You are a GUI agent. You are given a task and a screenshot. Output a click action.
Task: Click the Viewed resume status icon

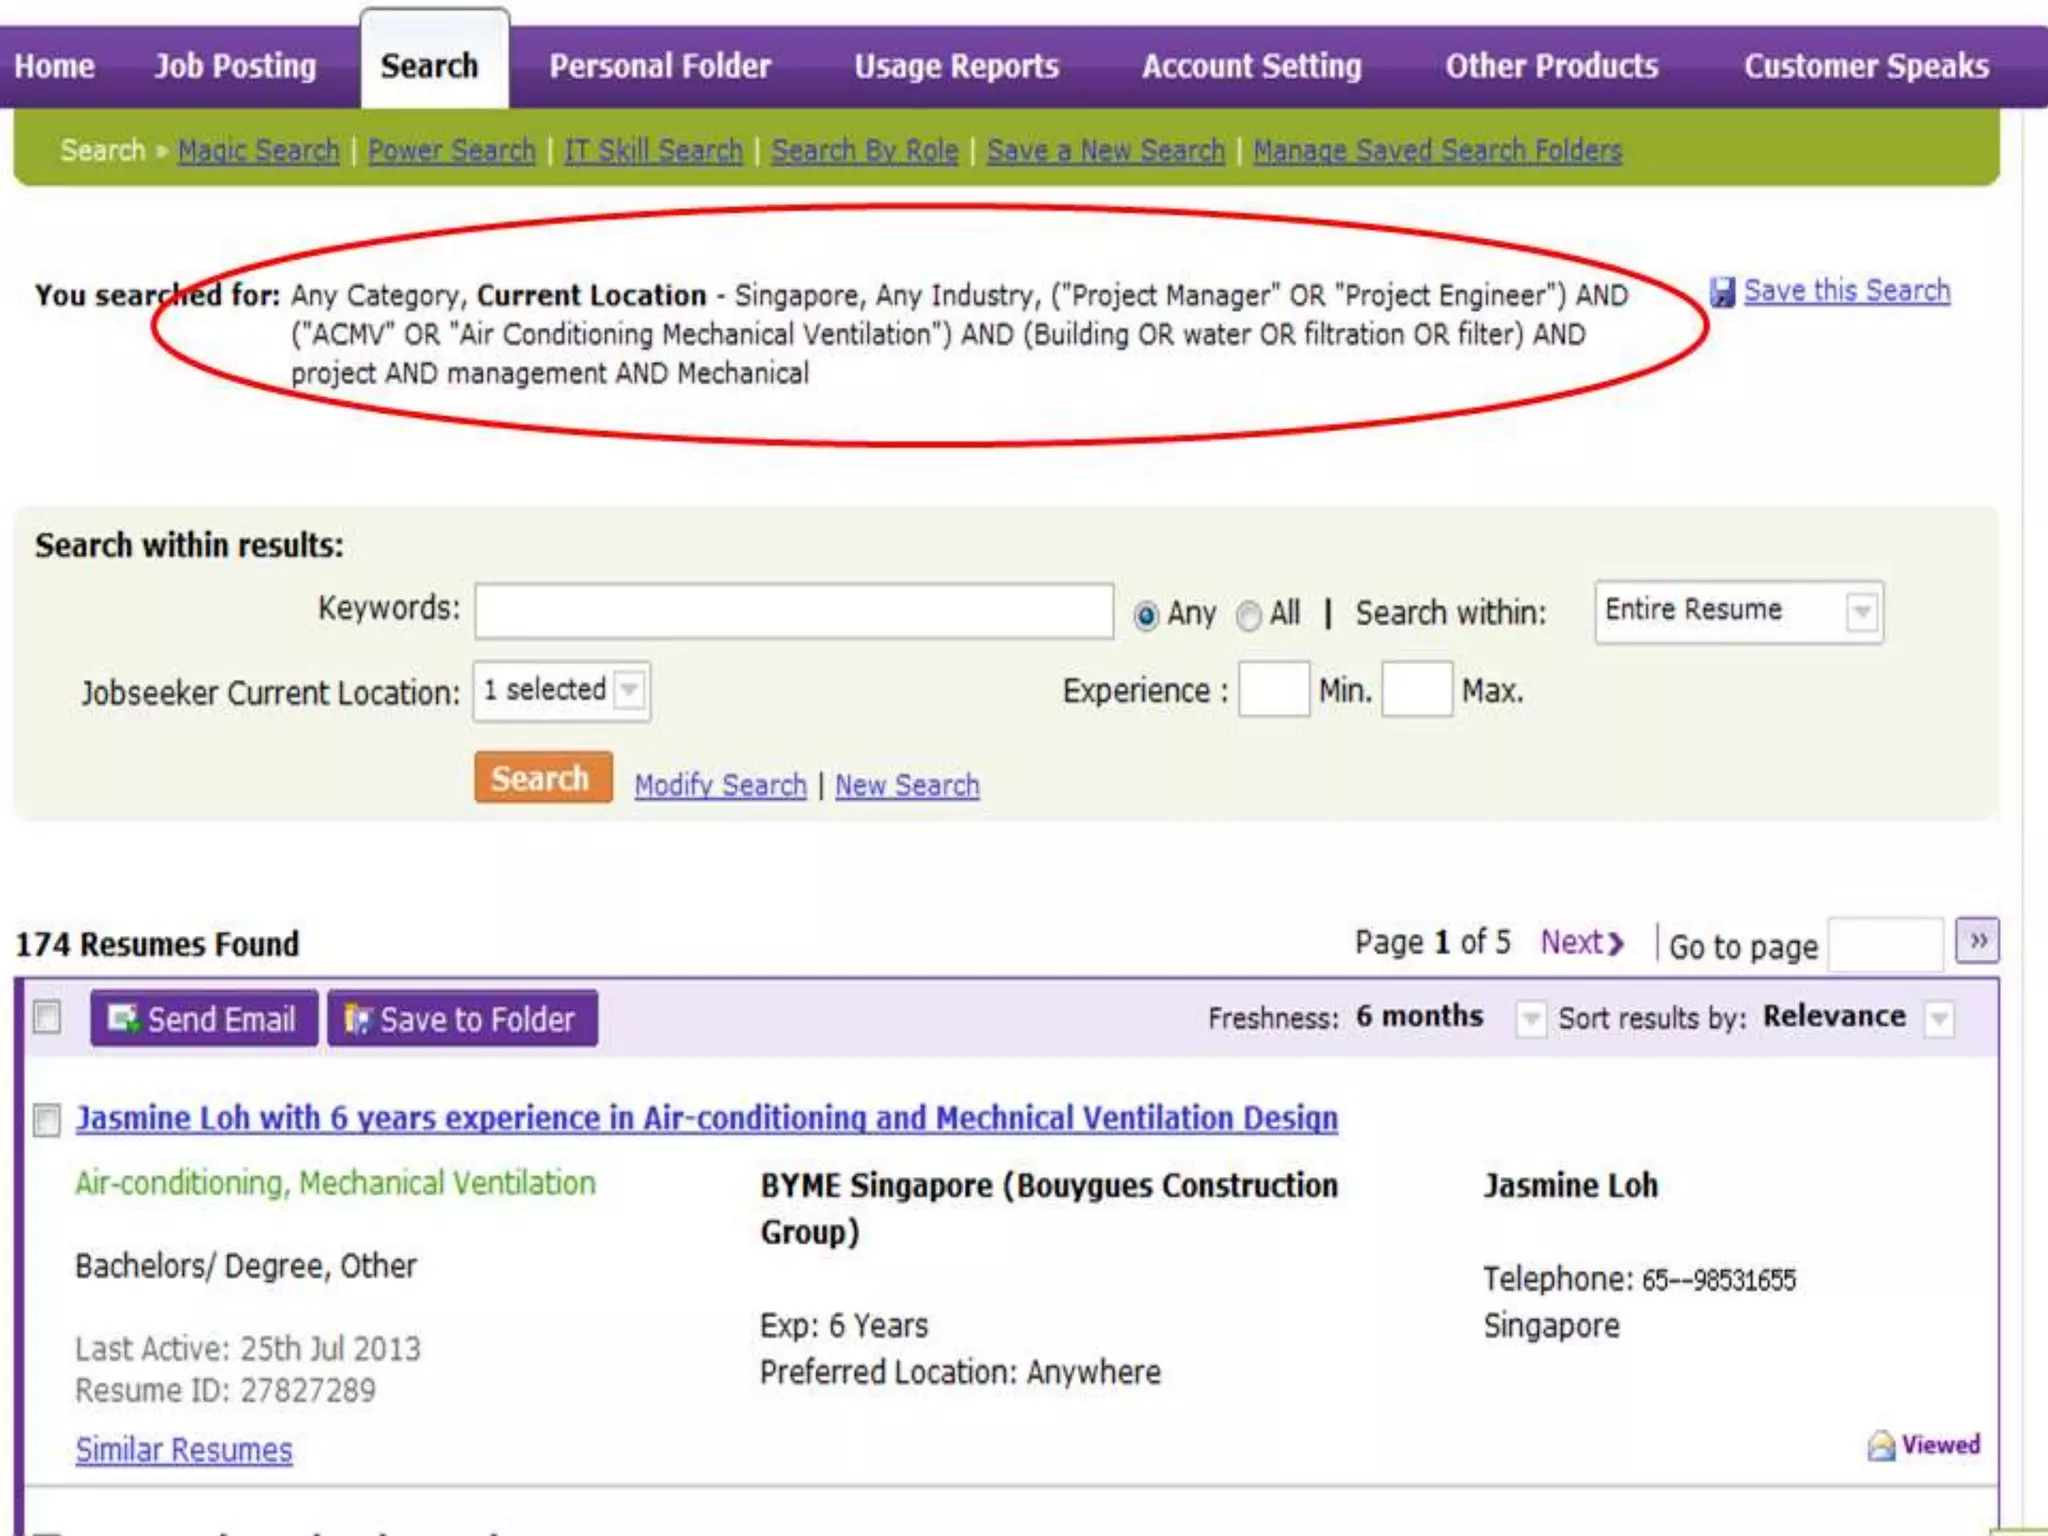pyautogui.click(x=1881, y=1445)
